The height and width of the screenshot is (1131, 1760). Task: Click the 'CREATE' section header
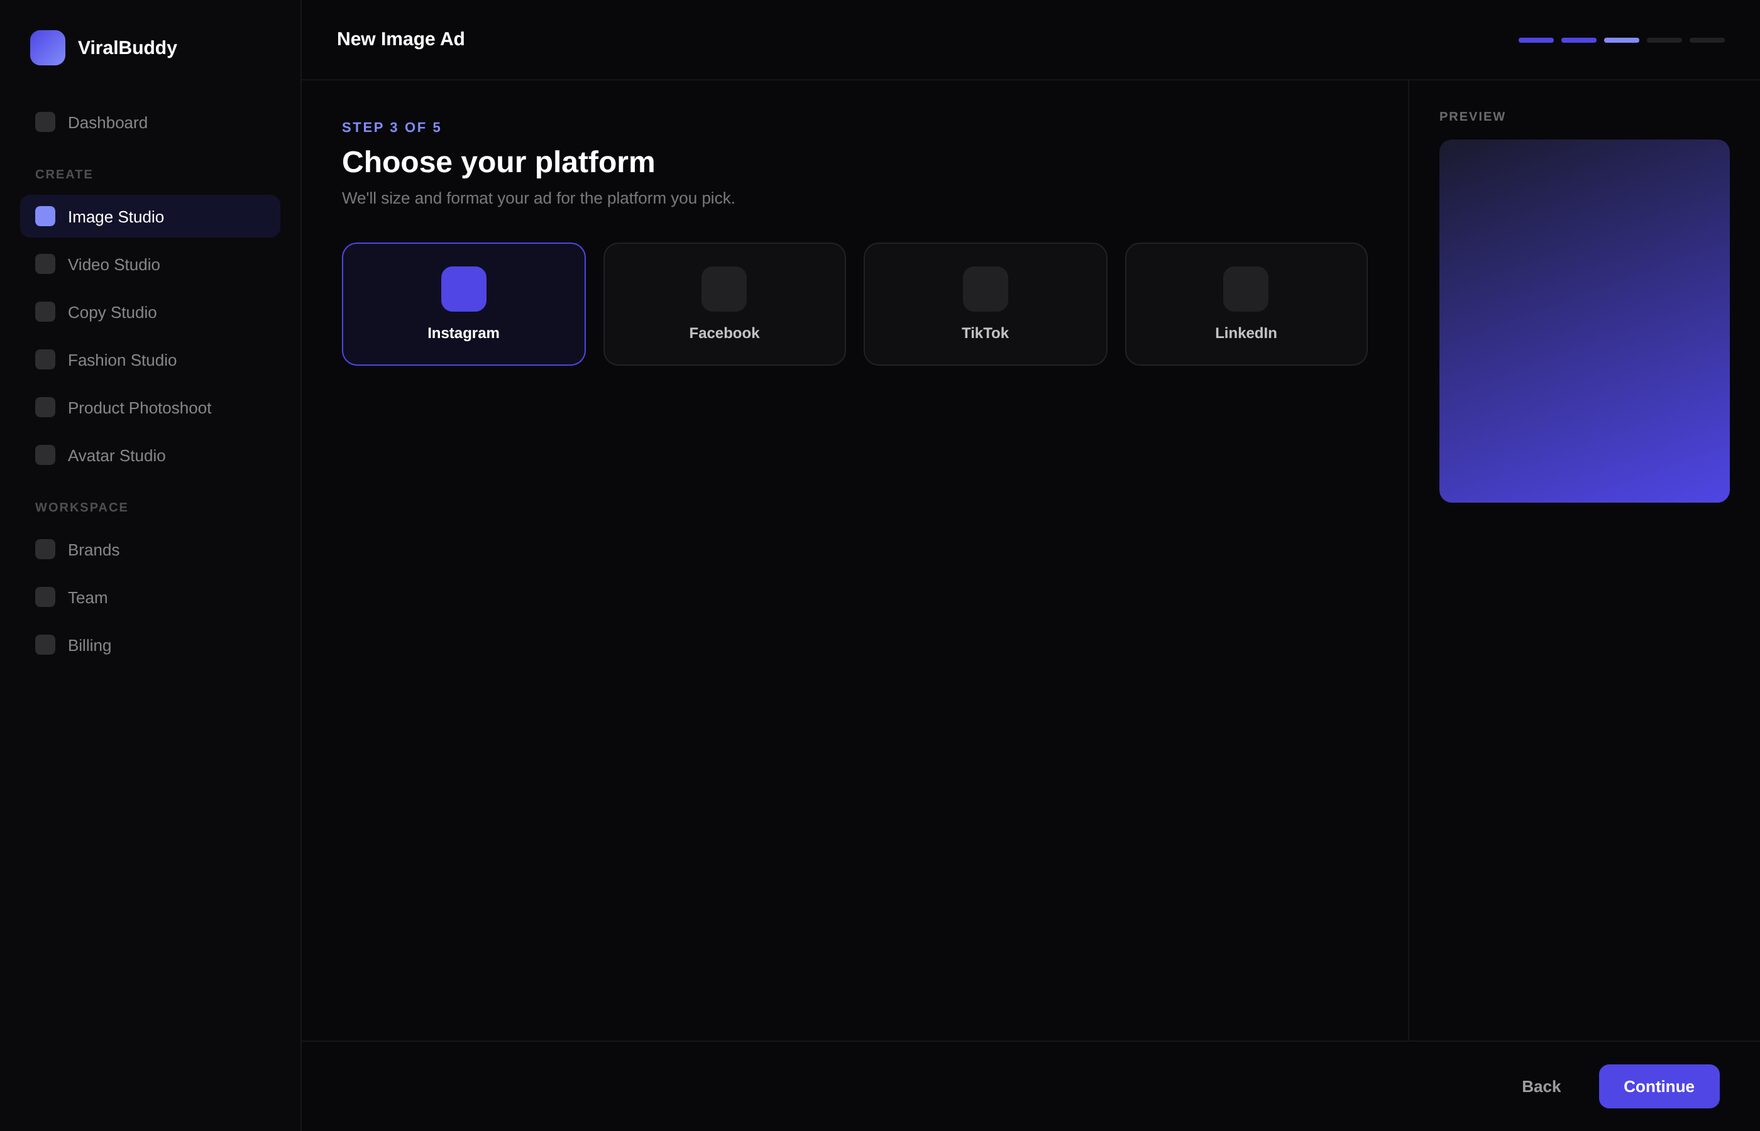pyautogui.click(x=64, y=174)
